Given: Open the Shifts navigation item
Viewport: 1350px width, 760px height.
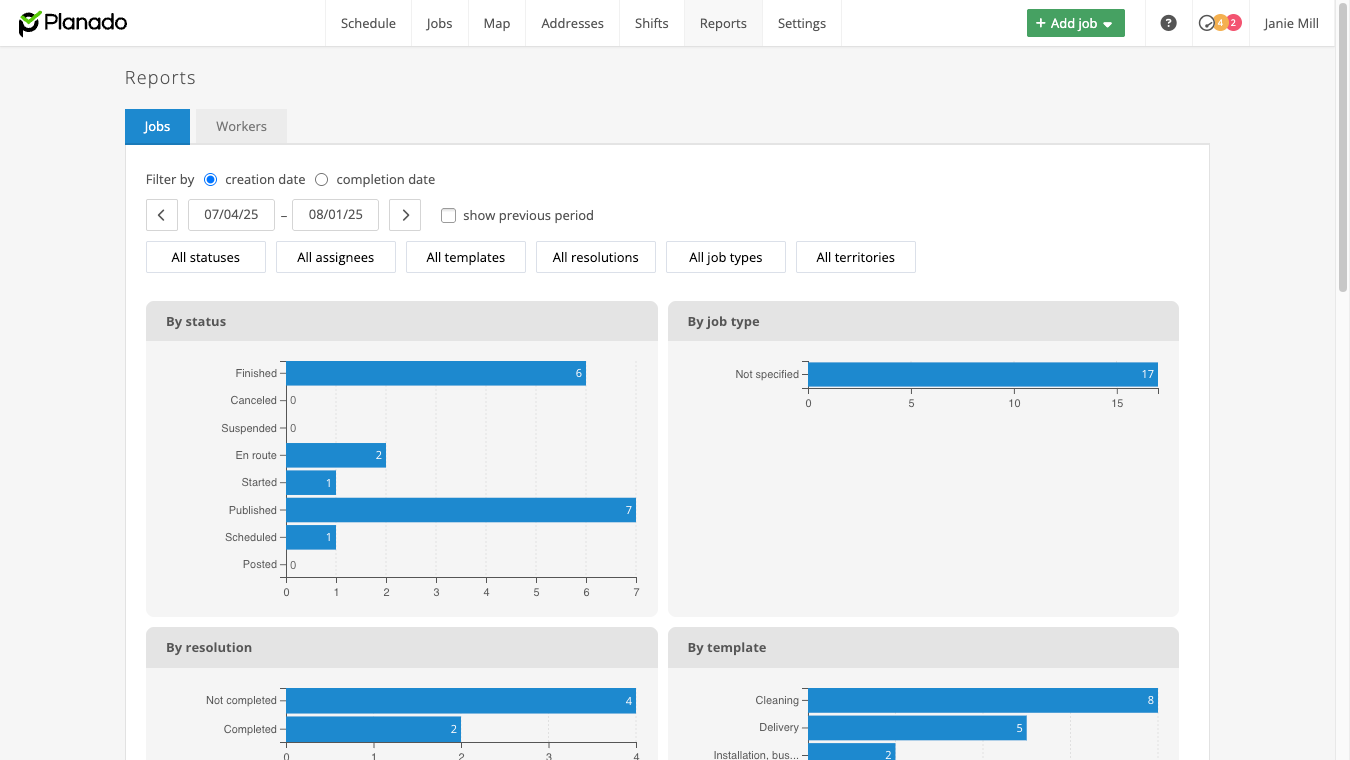Looking at the screenshot, I should 651,23.
